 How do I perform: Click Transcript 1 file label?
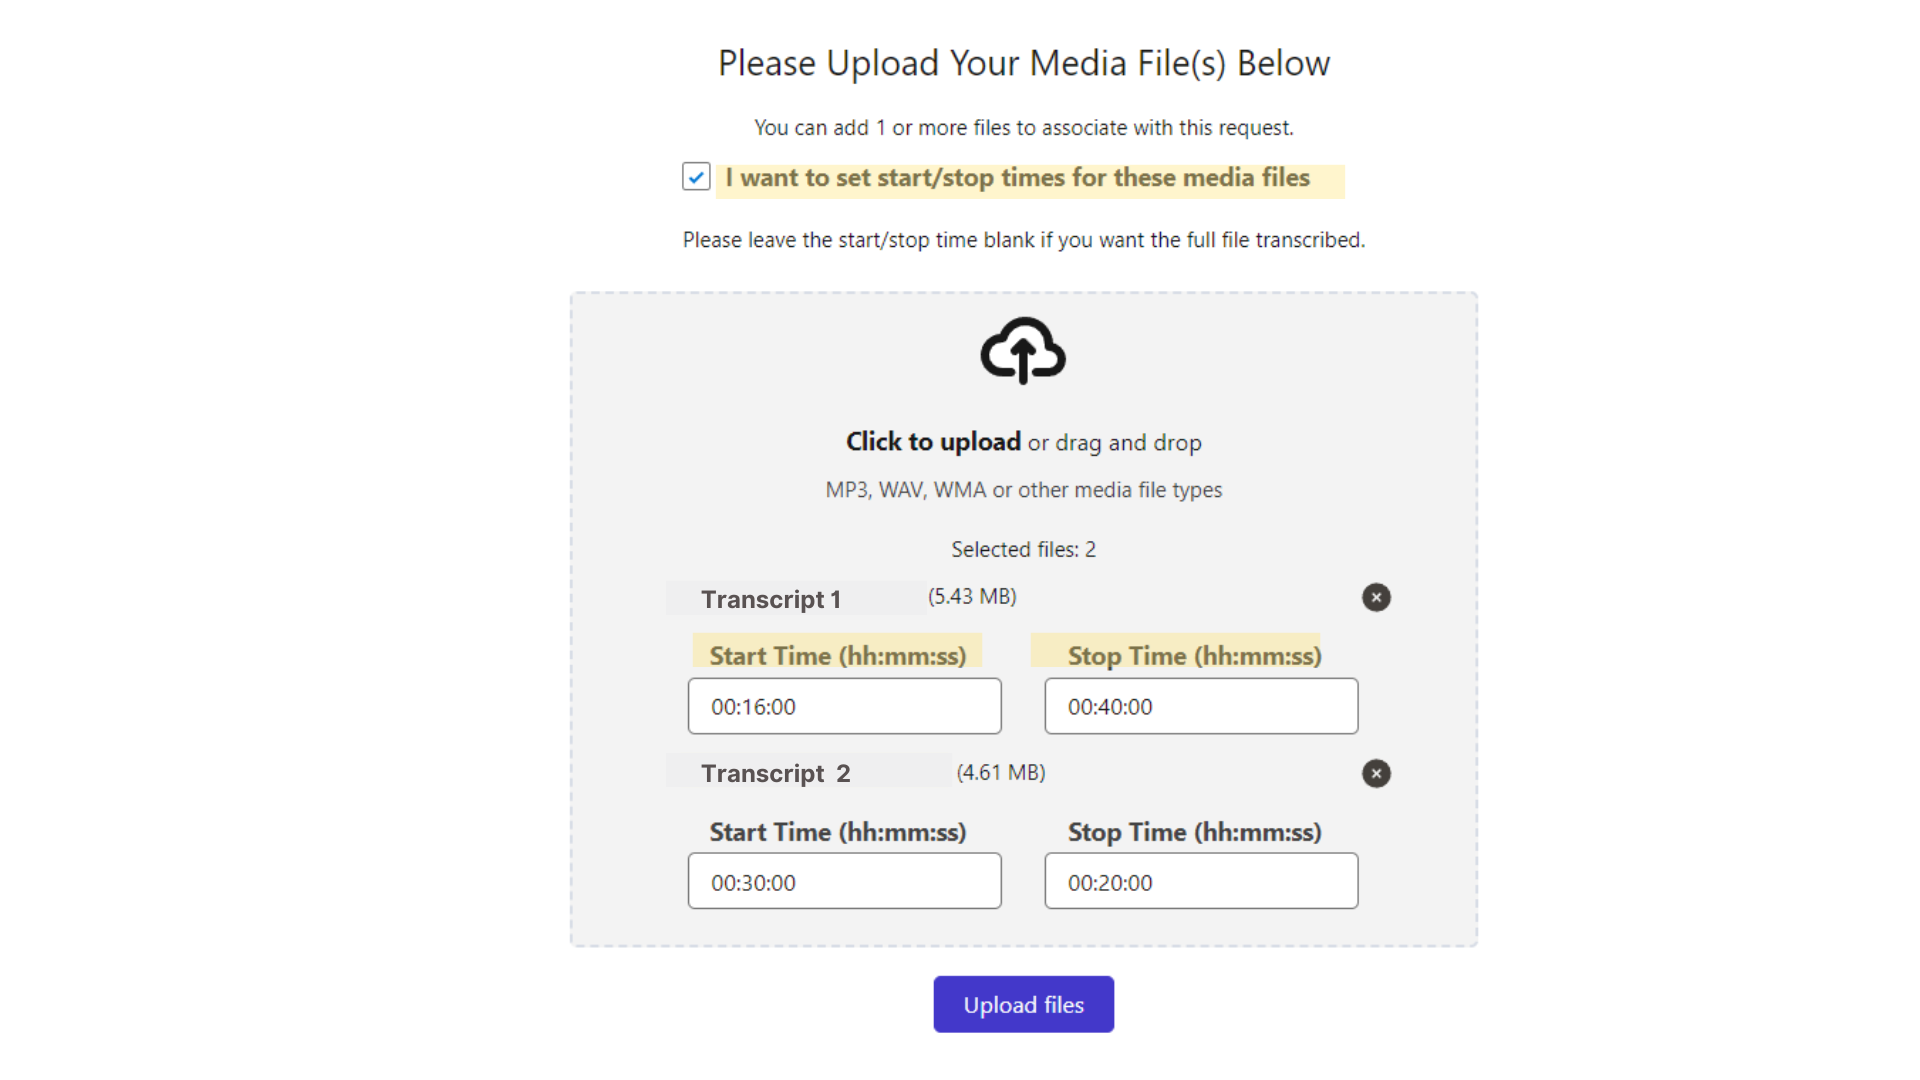coord(770,599)
